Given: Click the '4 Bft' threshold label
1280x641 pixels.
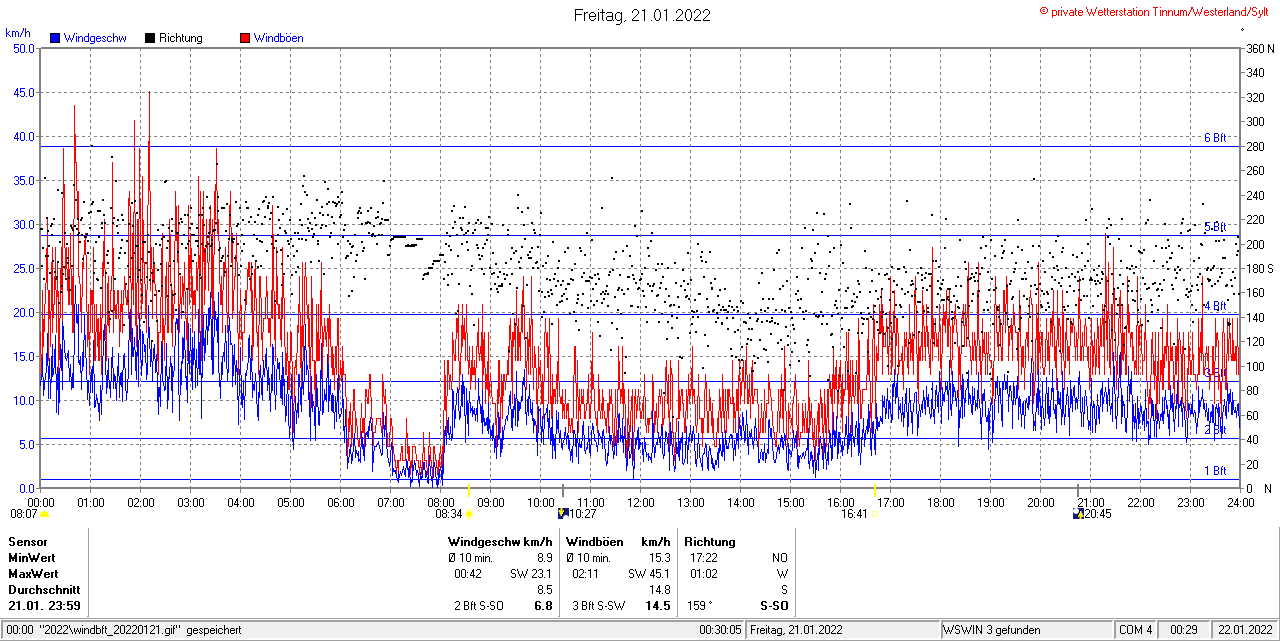Looking at the screenshot, I should pos(1214,306).
